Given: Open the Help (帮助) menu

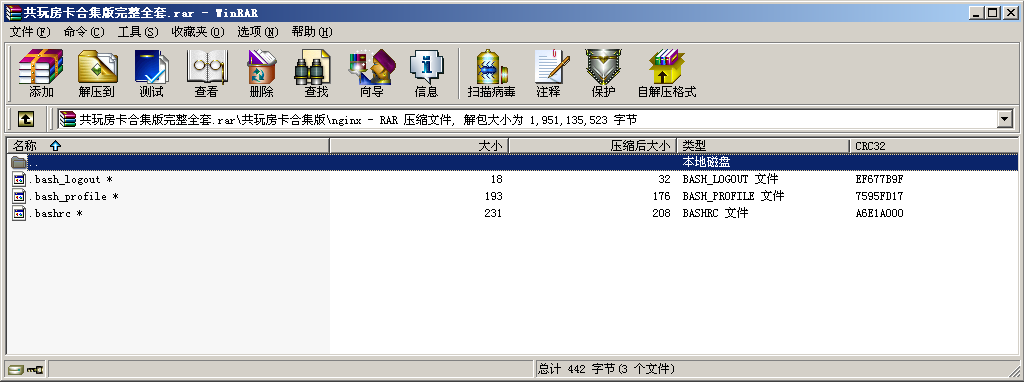Looking at the screenshot, I should 312,32.
